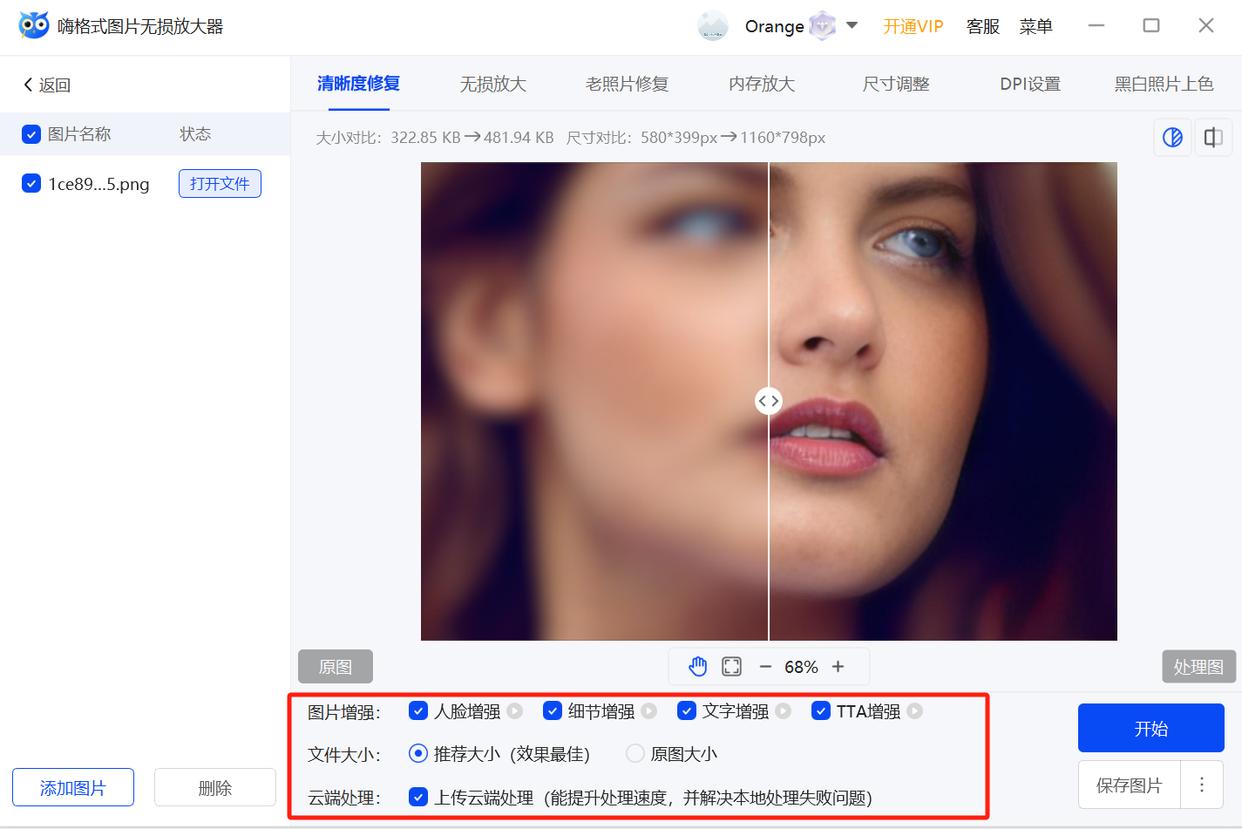Click the 开始 start button
Screen dimensions: 1242x829
(1151, 728)
